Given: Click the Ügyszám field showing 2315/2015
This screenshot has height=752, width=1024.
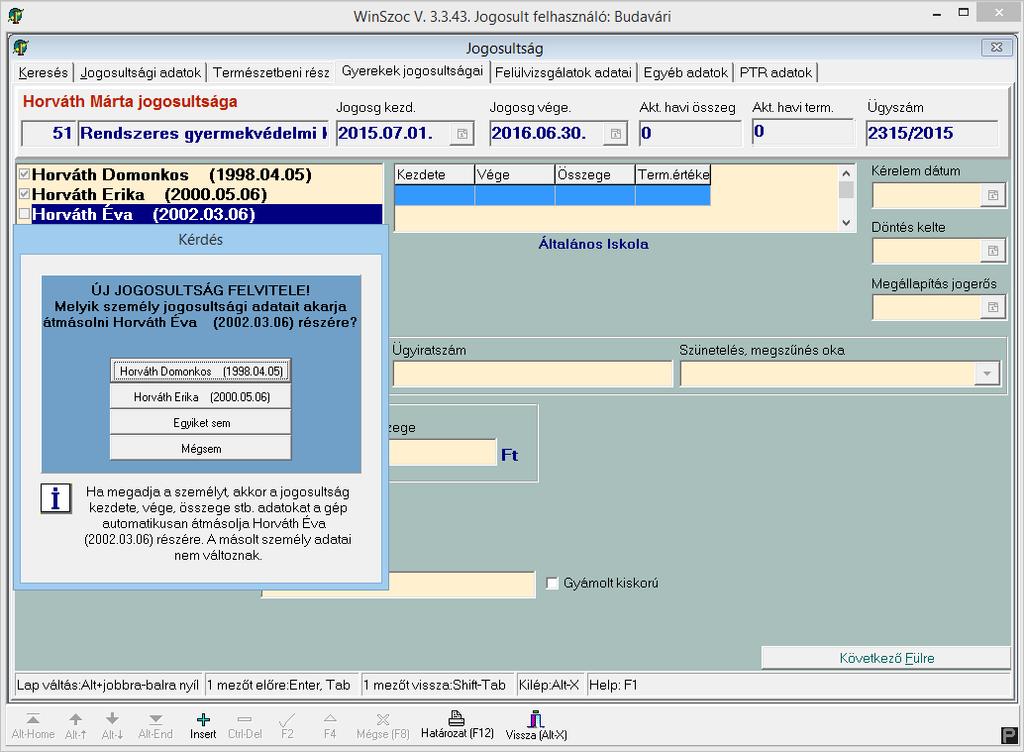Looking at the screenshot, I should pos(932,133).
